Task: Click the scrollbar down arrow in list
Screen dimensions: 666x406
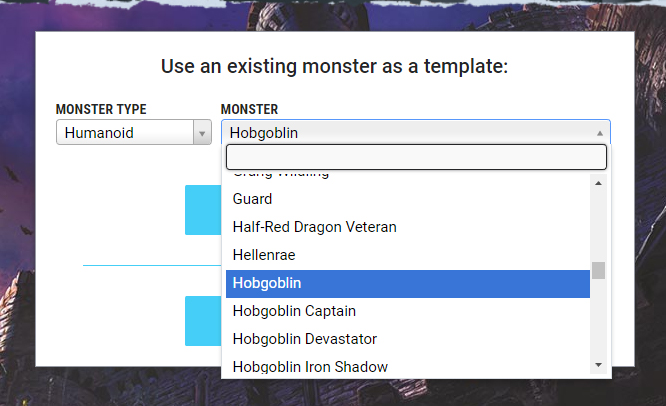Action: [598, 364]
